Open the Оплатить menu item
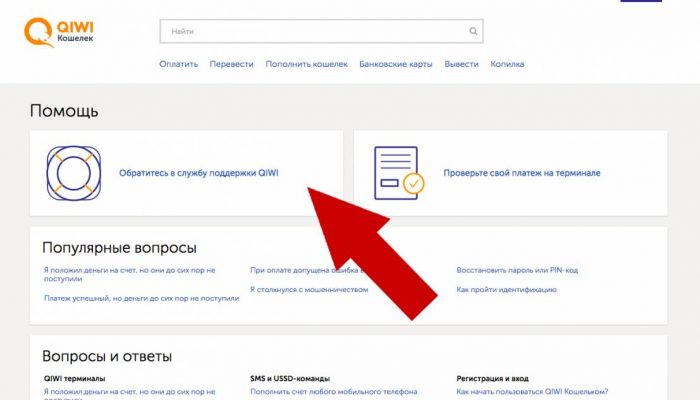700x400 pixels. (x=179, y=64)
